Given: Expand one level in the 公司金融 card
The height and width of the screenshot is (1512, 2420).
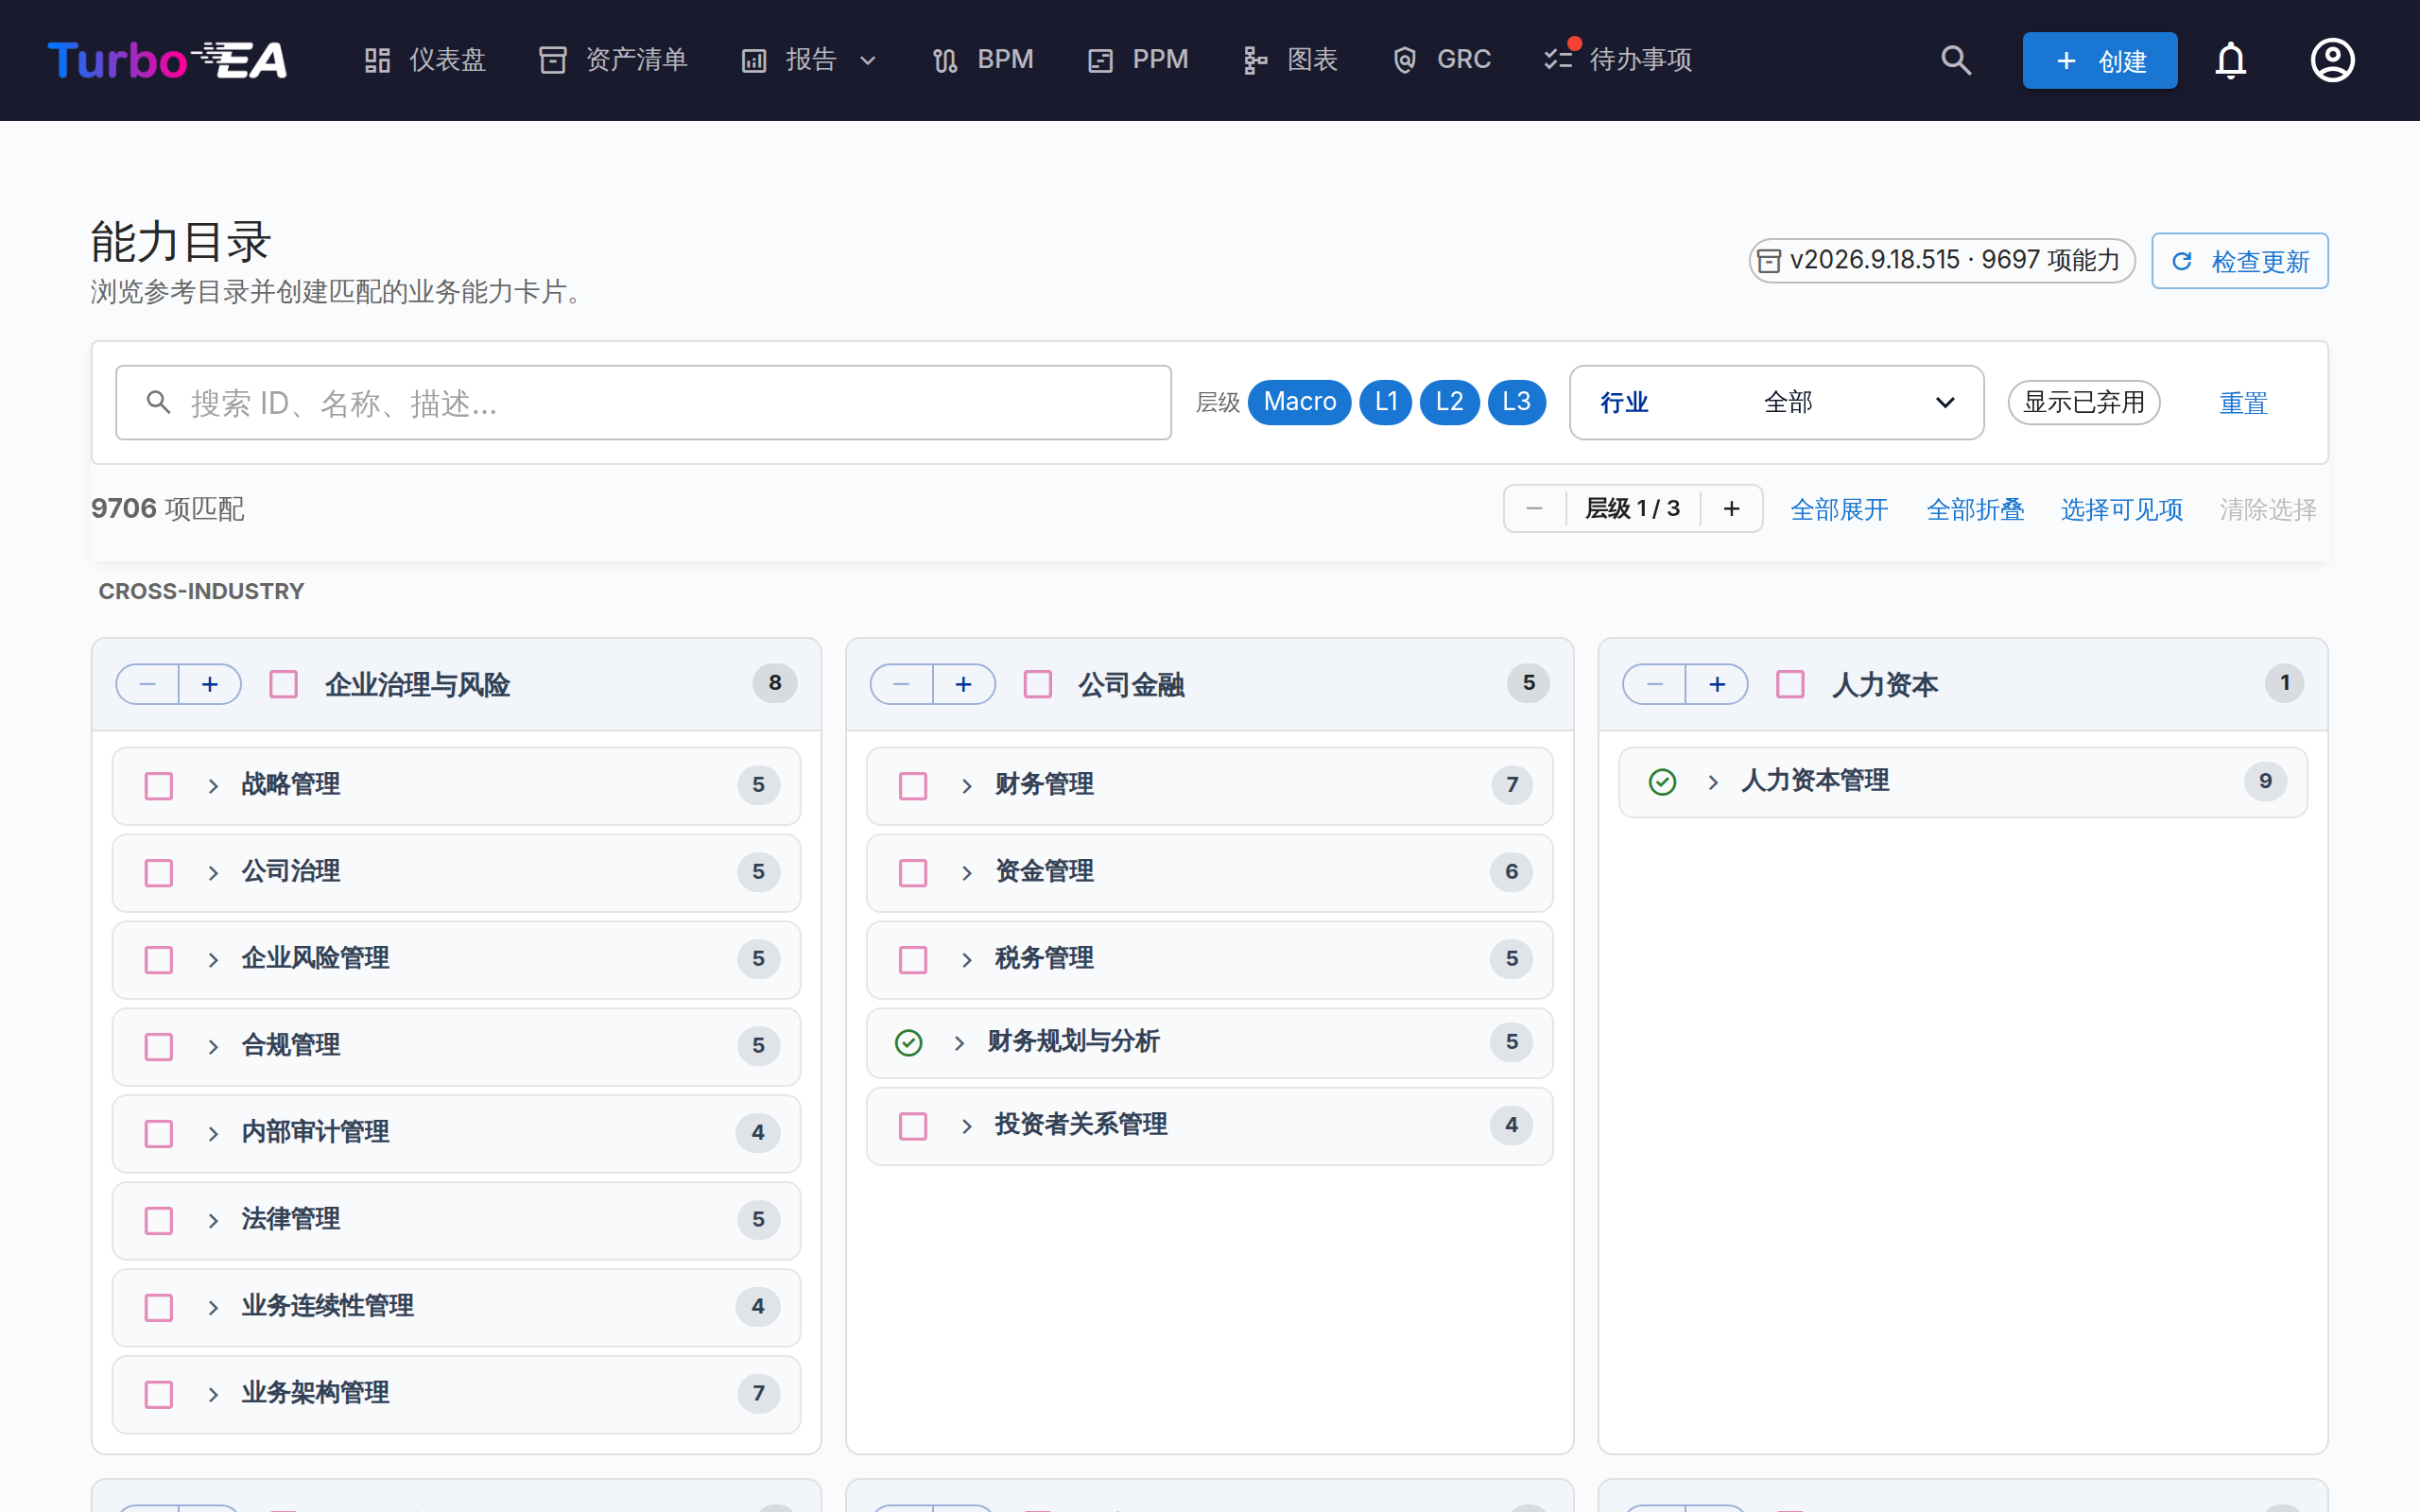Looking at the screenshot, I should click(x=964, y=684).
